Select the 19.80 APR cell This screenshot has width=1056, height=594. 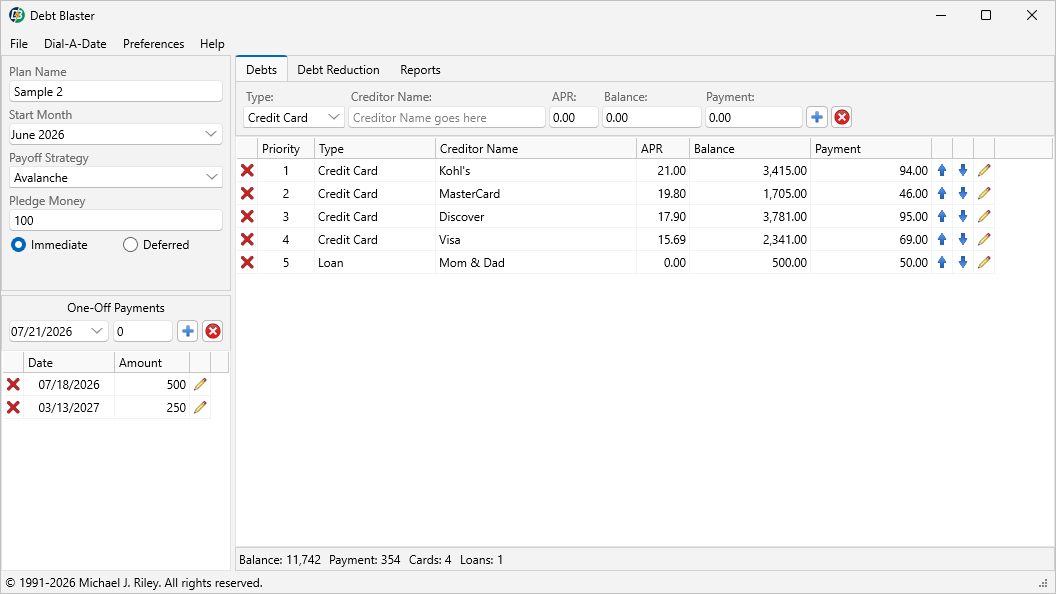click(x=663, y=193)
